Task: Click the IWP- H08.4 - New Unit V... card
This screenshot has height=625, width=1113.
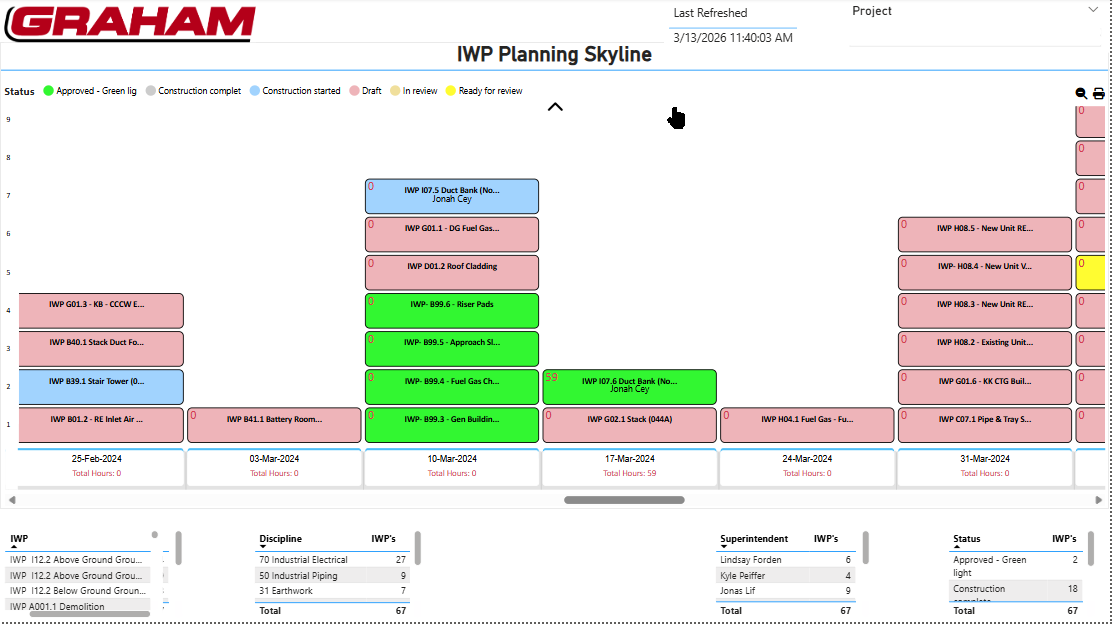Action: pyautogui.click(x=985, y=272)
